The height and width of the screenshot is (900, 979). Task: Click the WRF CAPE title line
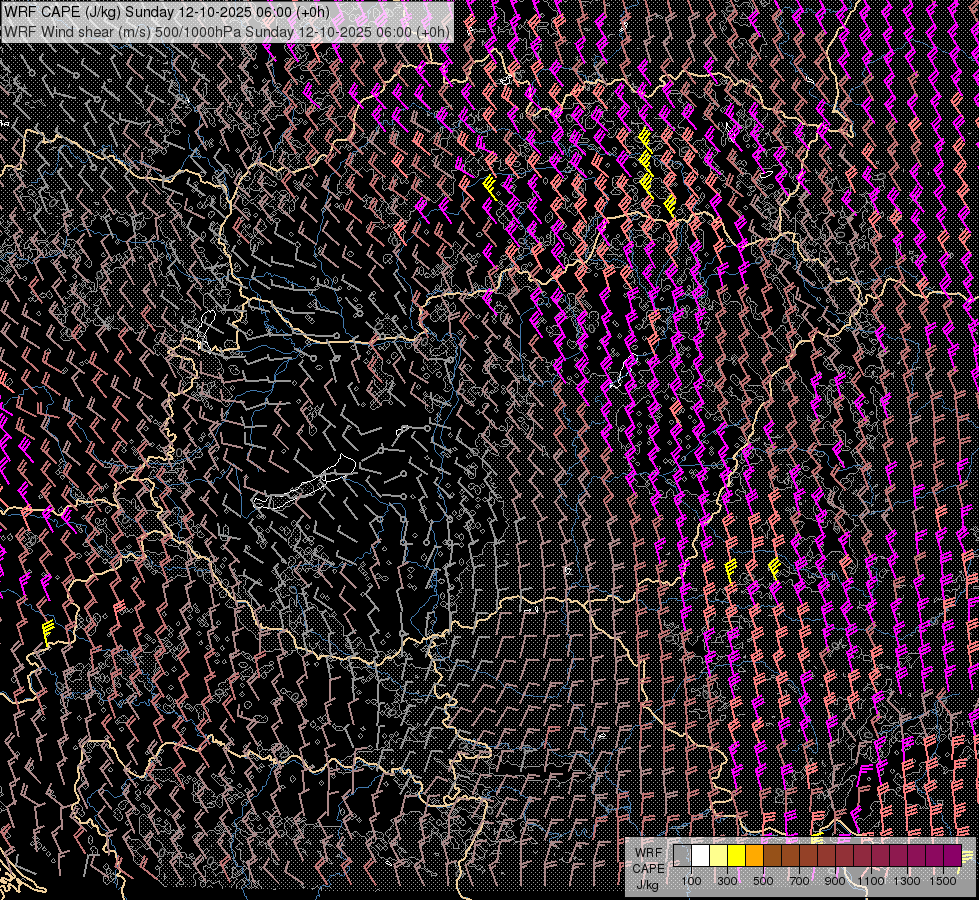click(167, 12)
